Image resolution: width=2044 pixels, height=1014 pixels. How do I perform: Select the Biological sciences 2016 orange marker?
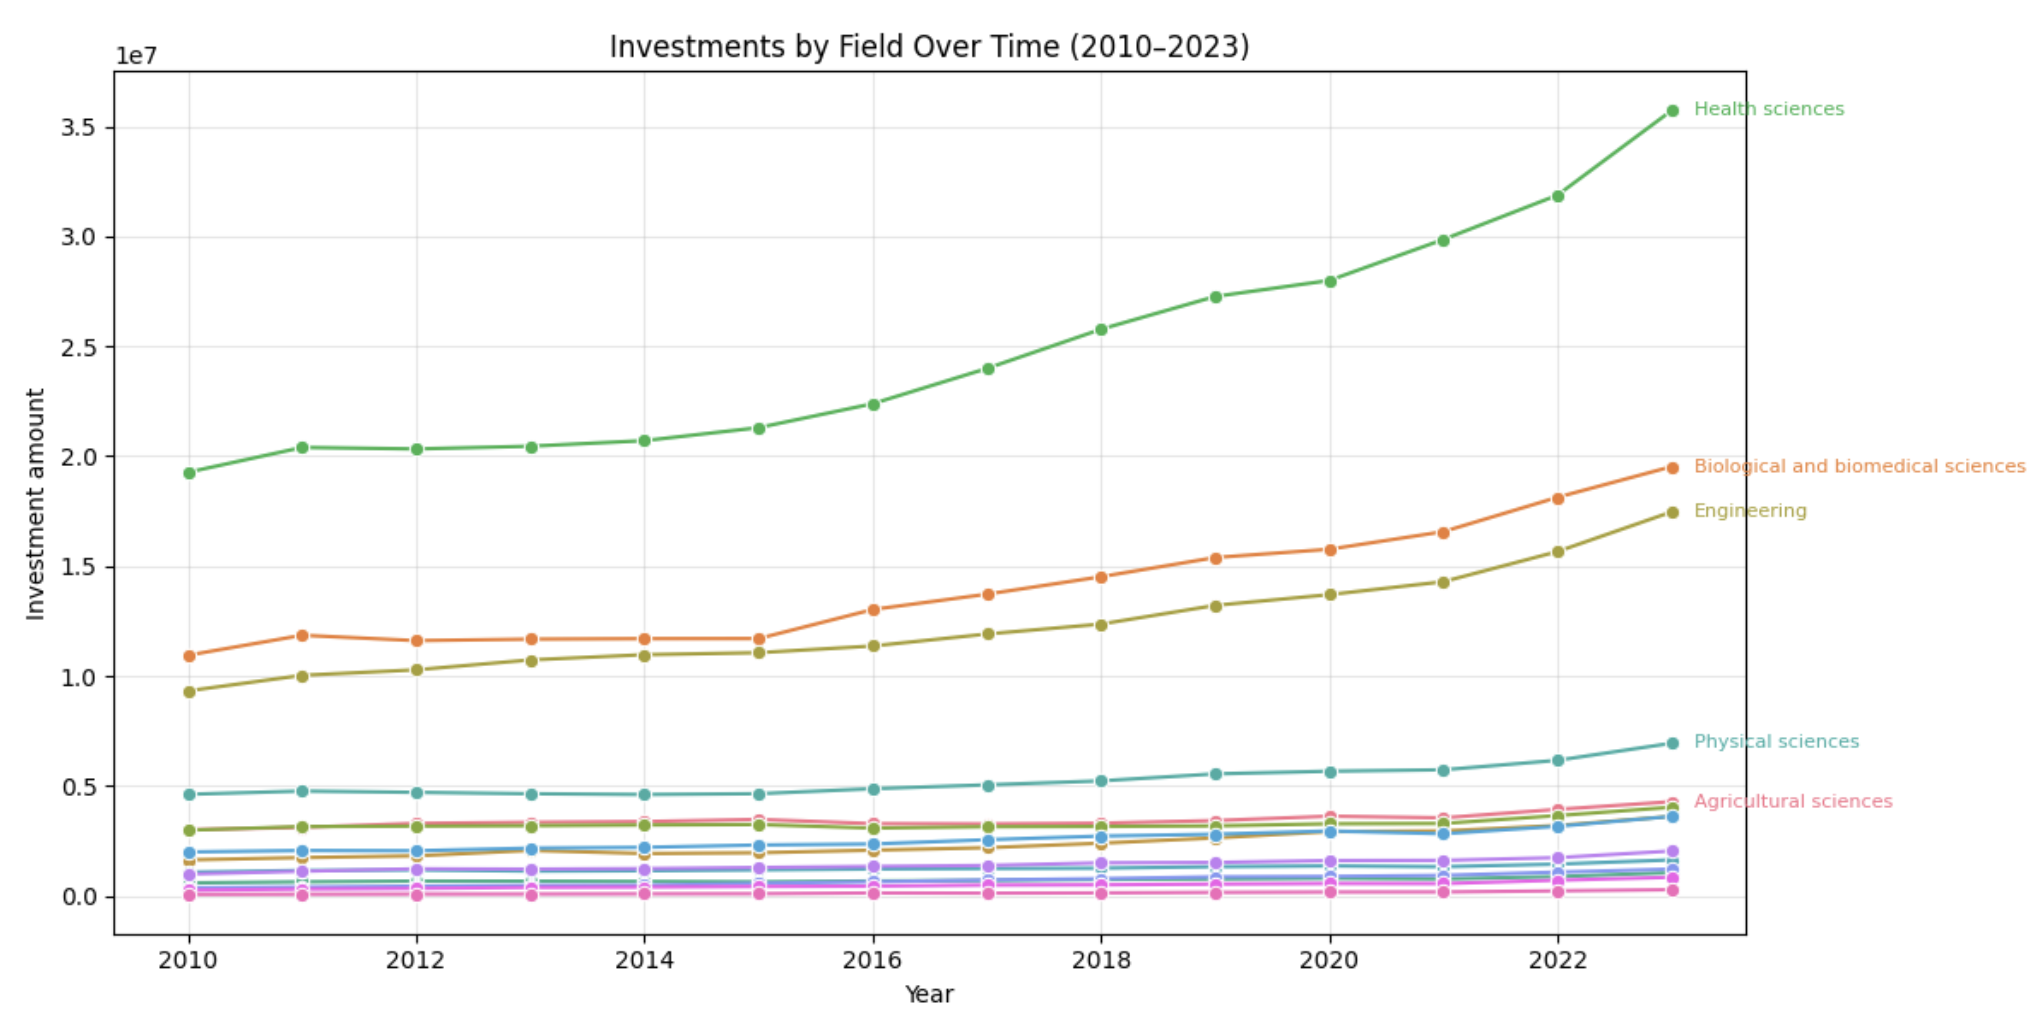873,610
